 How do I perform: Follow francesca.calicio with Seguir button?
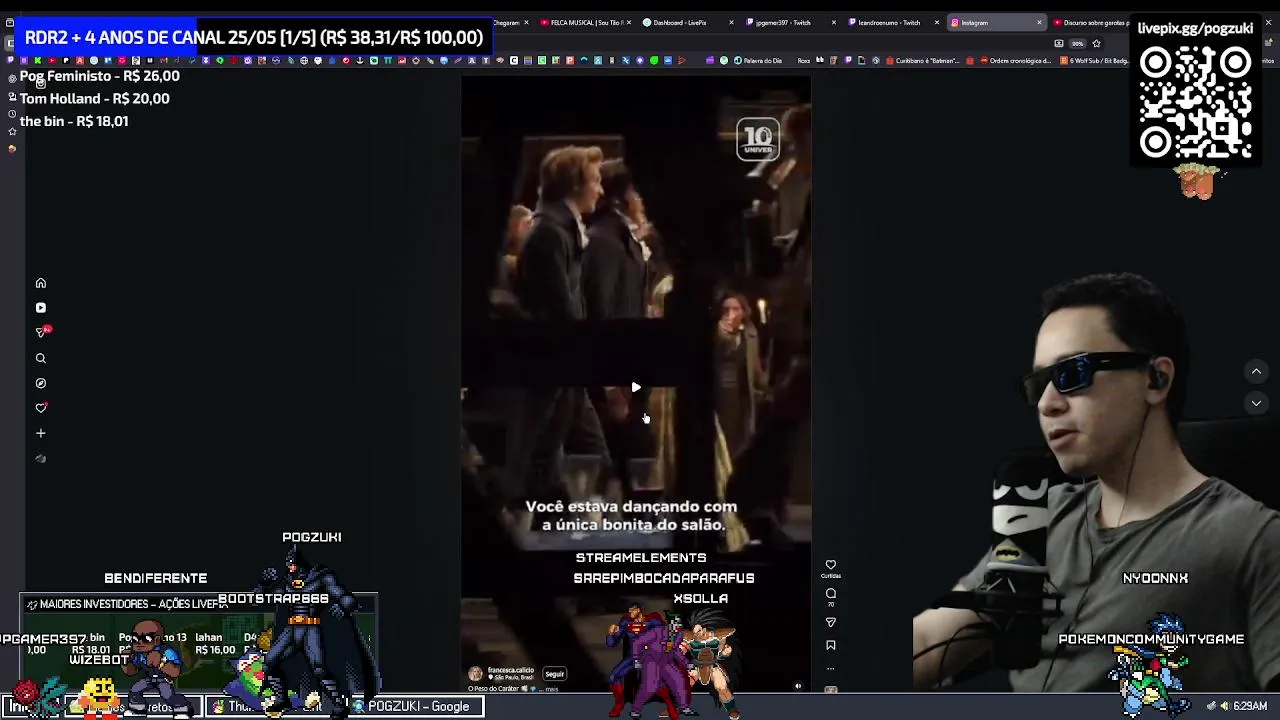pyautogui.click(x=554, y=674)
